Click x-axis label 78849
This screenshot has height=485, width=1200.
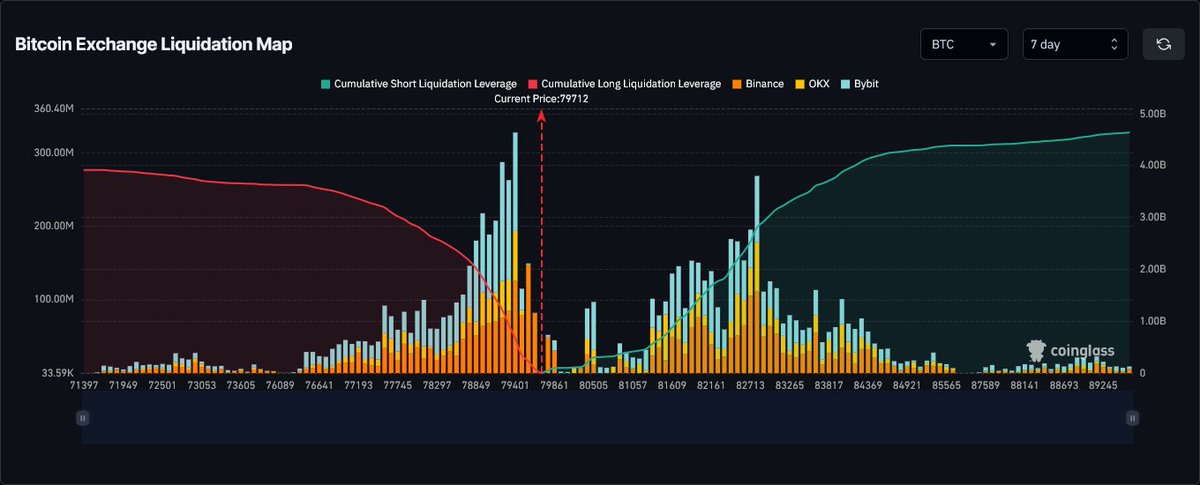point(476,384)
